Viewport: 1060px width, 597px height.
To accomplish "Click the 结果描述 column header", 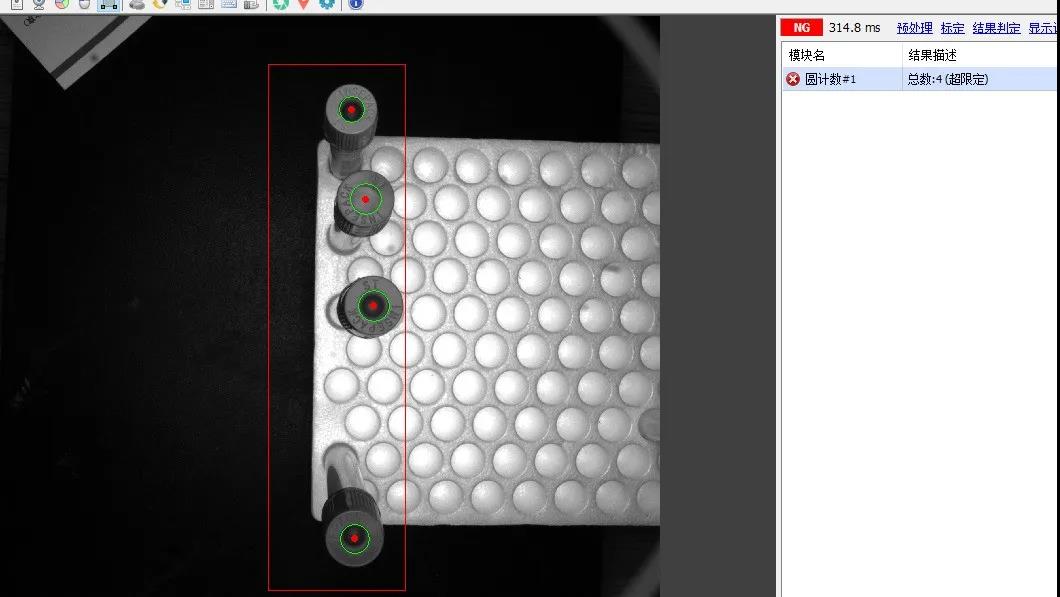I will pos(980,55).
